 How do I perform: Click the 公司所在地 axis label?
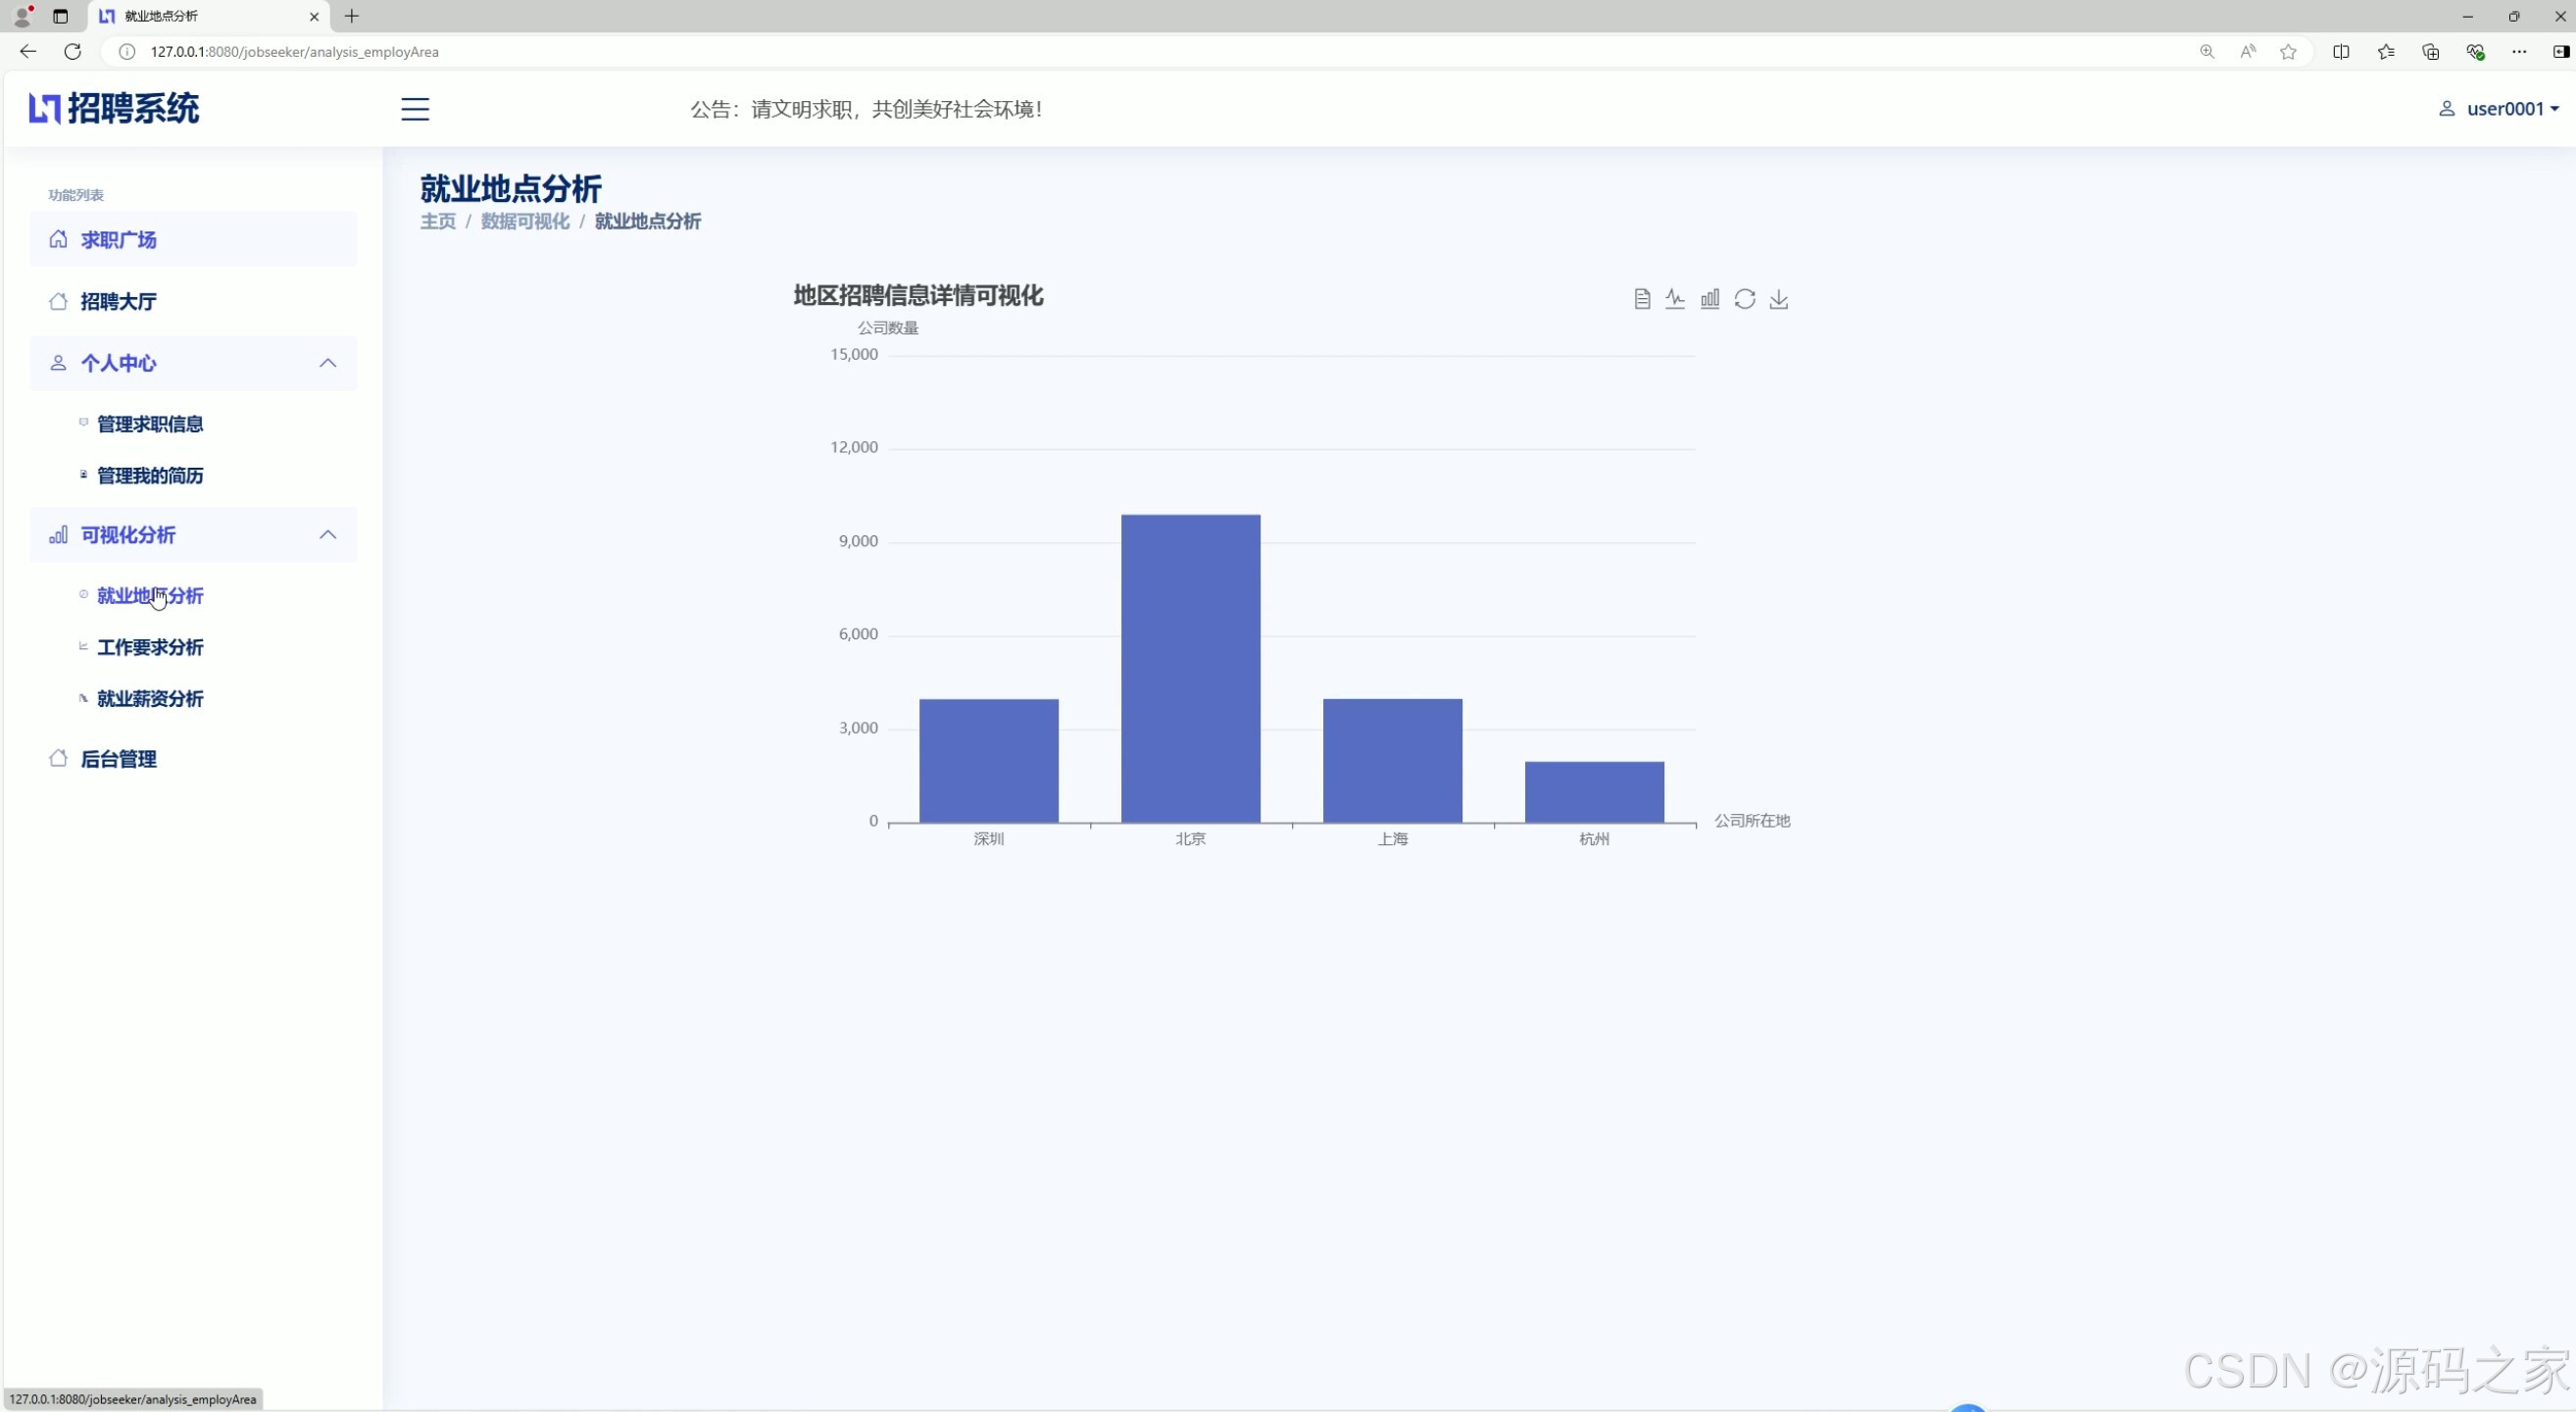coord(1752,821)
